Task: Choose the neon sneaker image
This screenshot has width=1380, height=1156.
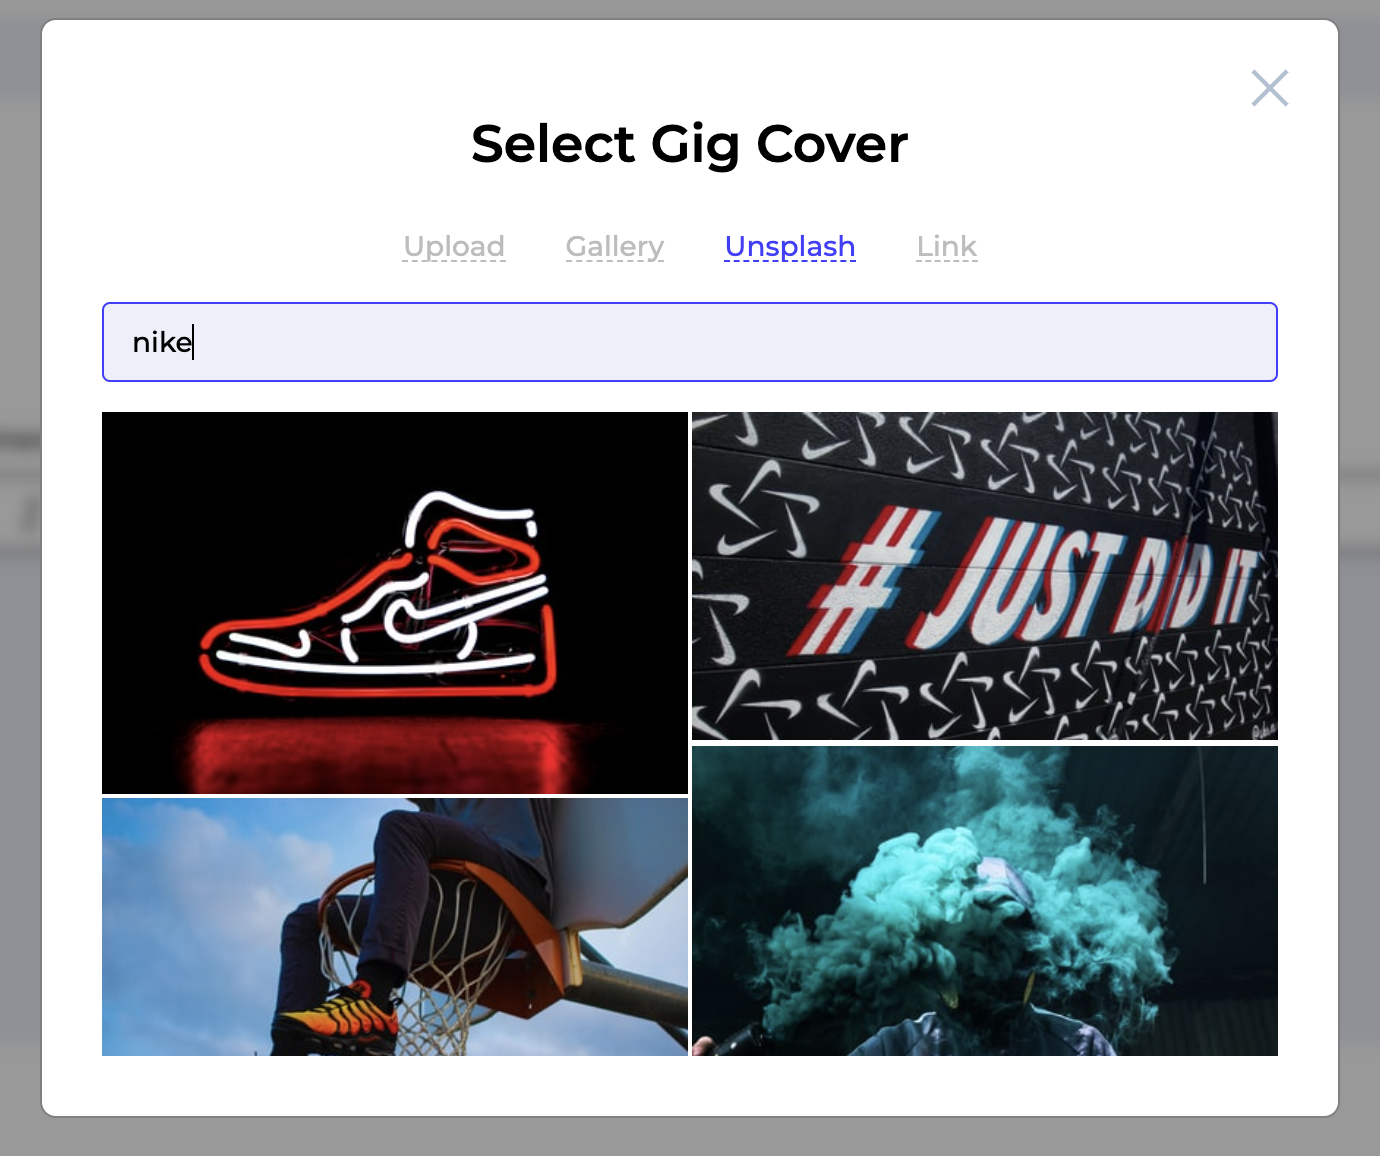Action: pos(395,603)
